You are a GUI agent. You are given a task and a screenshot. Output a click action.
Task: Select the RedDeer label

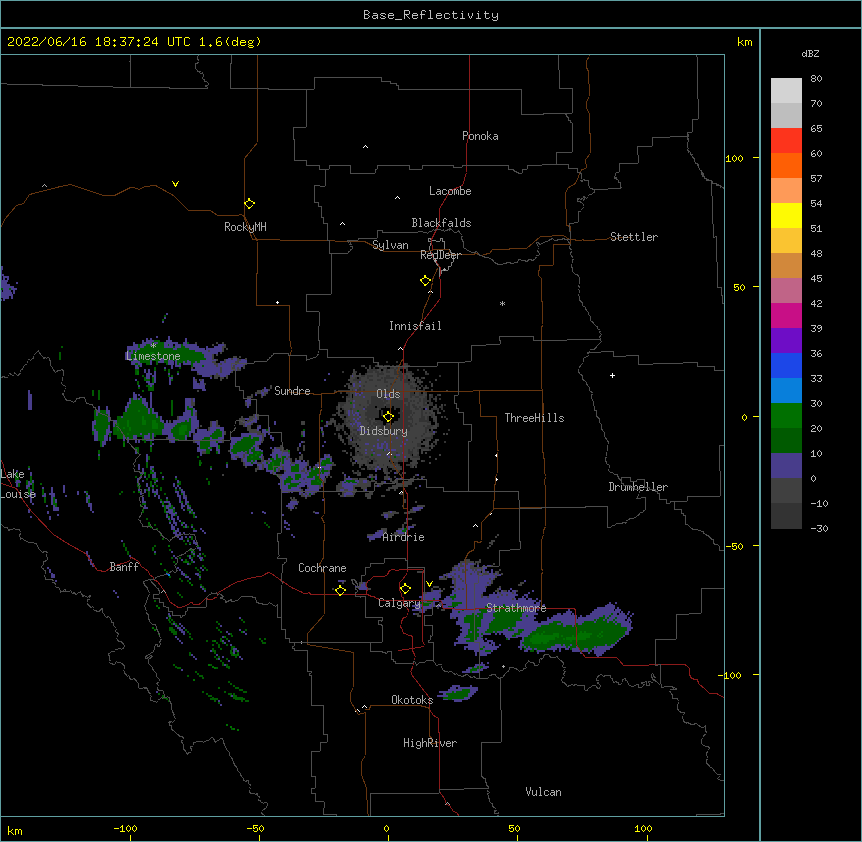[440, 255]
